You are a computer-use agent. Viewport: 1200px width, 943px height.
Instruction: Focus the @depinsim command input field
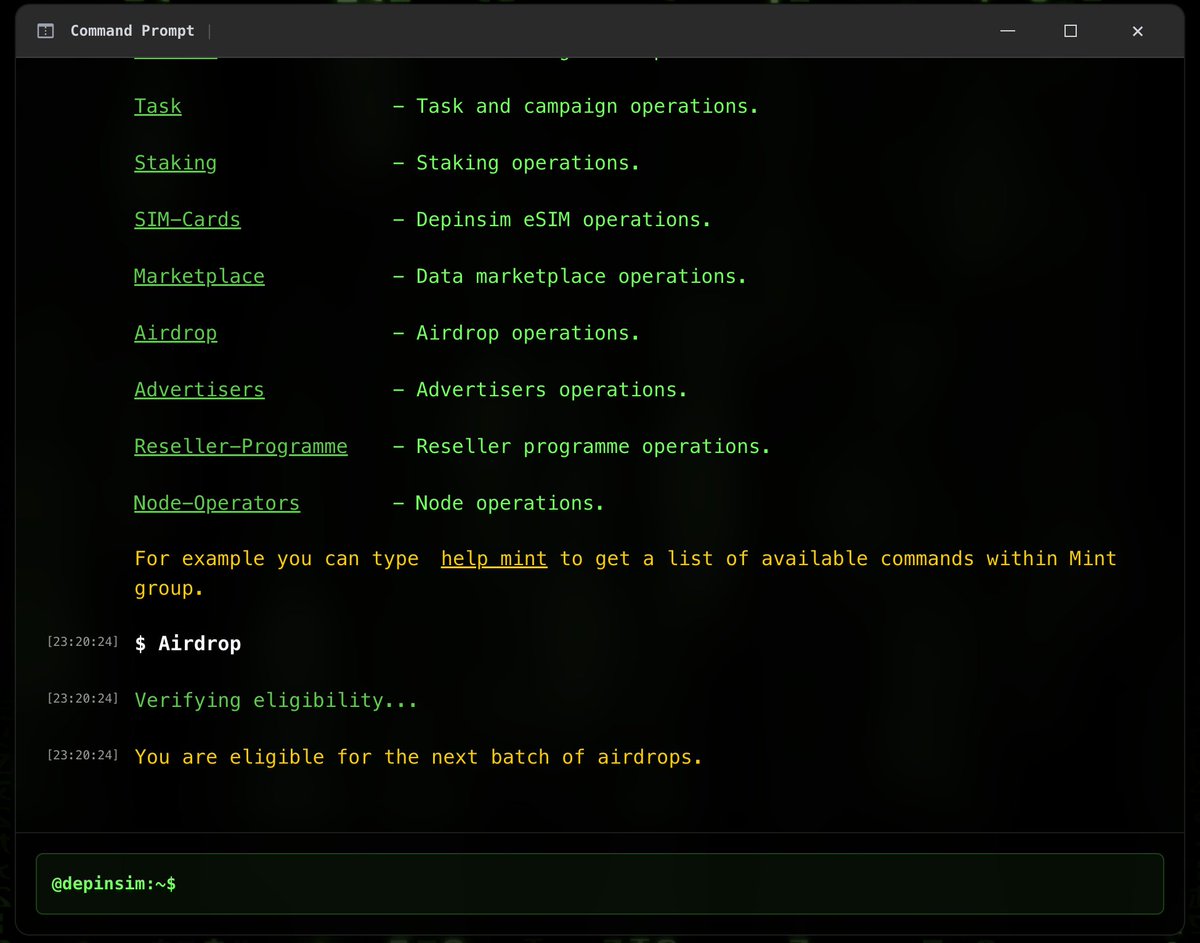pos(600,884)
